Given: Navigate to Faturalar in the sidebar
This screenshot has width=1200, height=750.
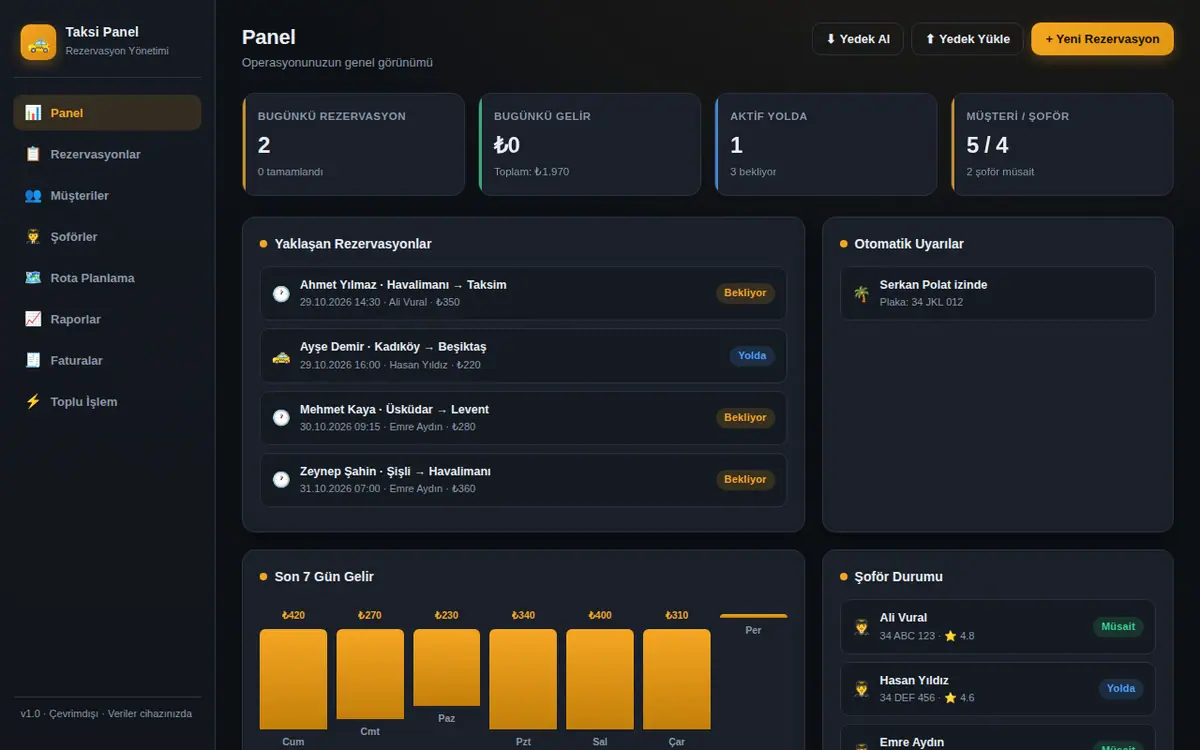Looking at the screenshot, I should [107, 360].
